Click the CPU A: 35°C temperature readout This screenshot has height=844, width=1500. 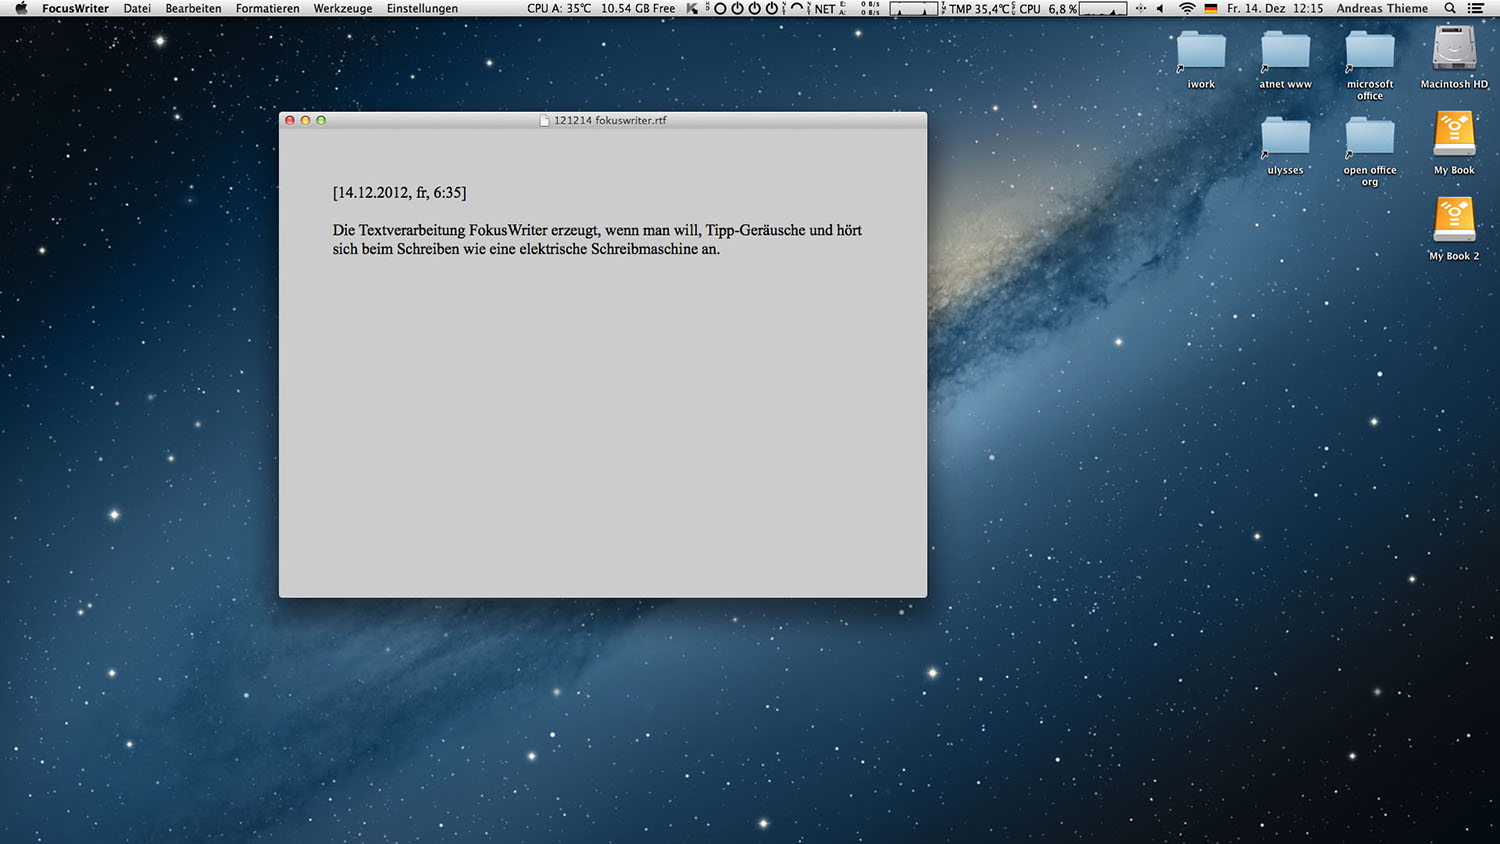(x=559, y=8)
